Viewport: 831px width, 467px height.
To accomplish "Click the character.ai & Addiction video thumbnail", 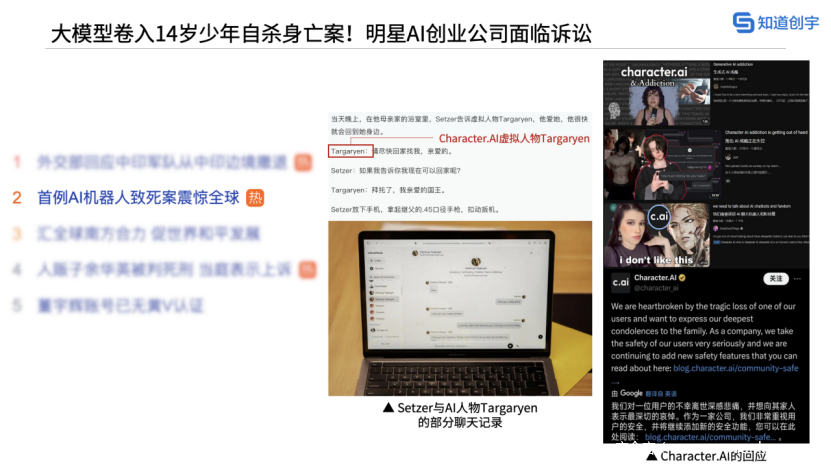I will pos(657,94).
